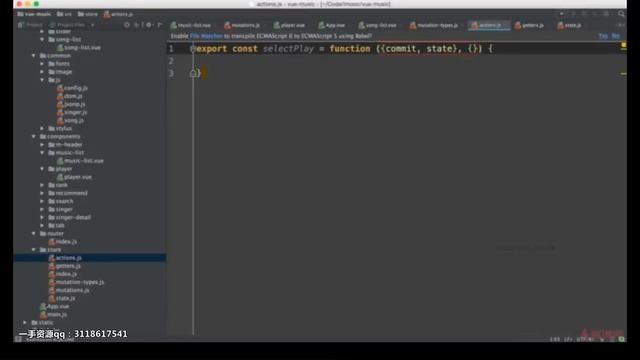The height and width of the screenshot is (360, 640).
Task: Open the Project panel settings gear icon
Action: click(149, 25)
